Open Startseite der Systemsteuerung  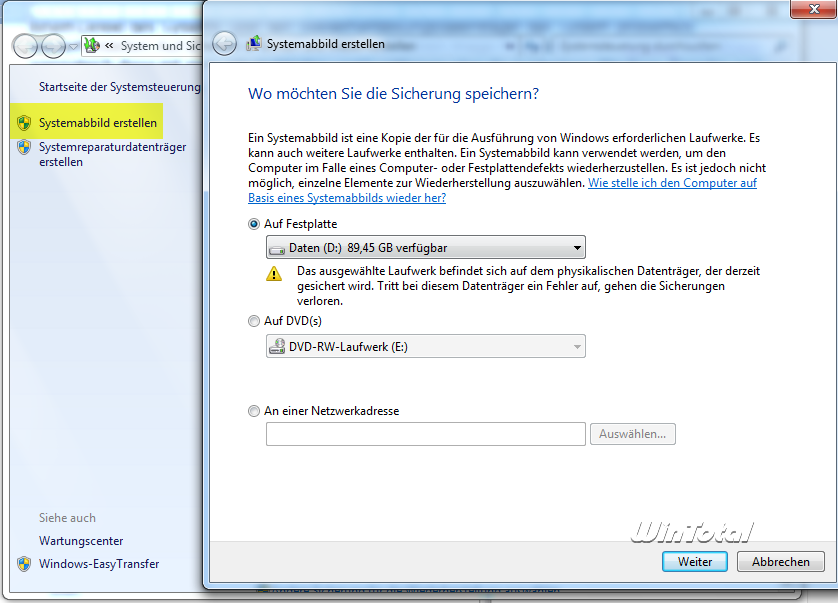(x=120, y=87)
